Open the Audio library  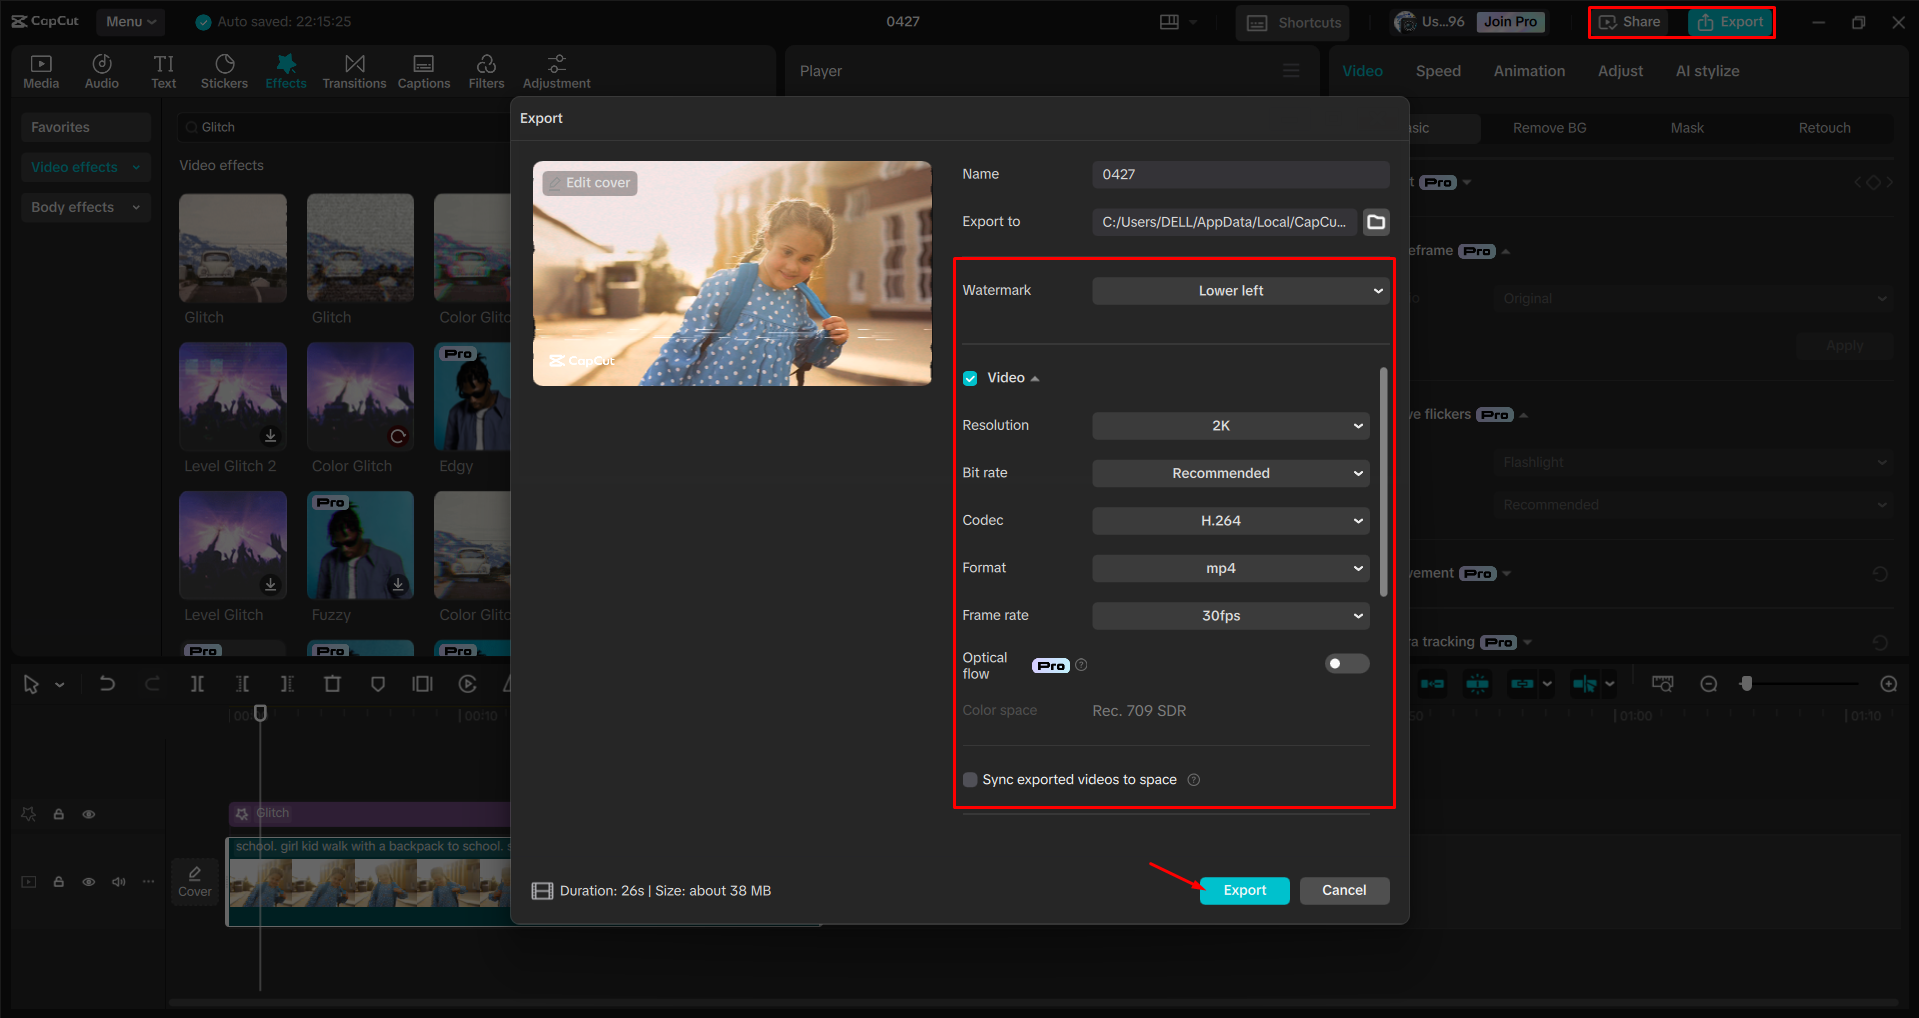click(101, 70)
